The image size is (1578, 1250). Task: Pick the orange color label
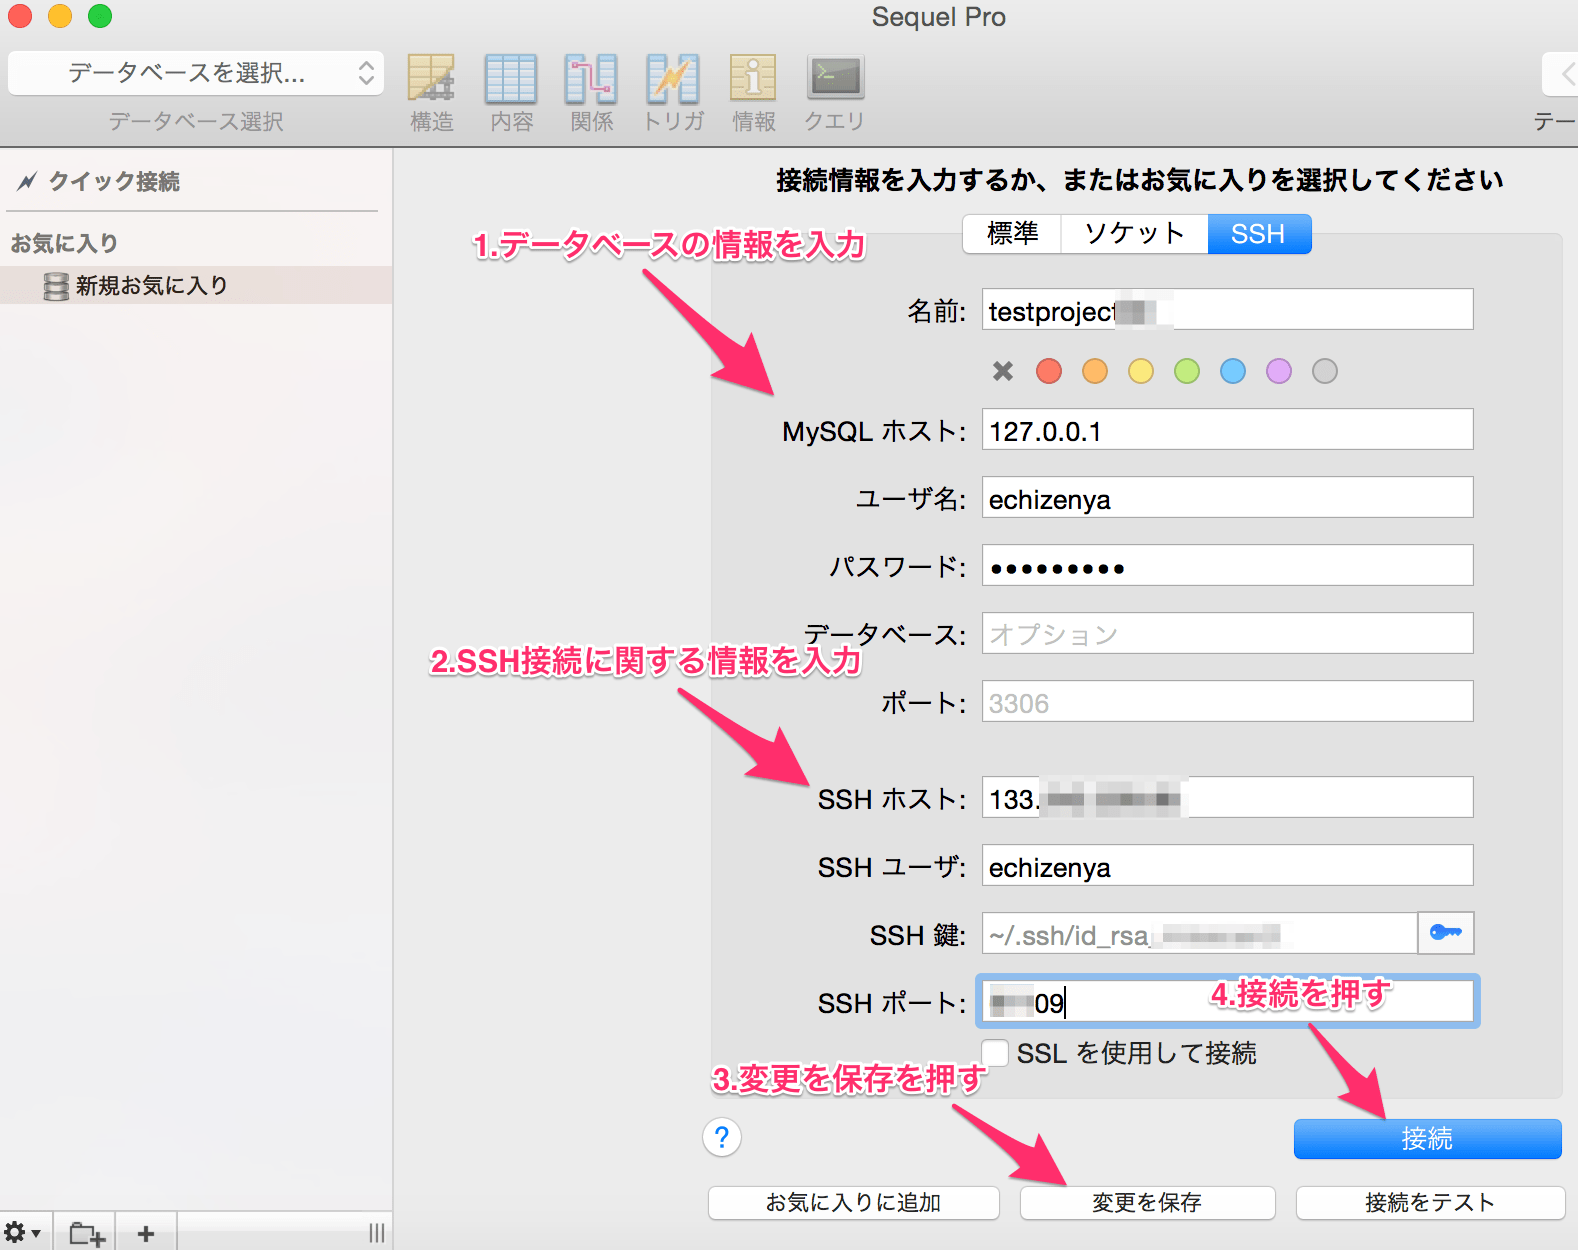tap(1095, 371)
